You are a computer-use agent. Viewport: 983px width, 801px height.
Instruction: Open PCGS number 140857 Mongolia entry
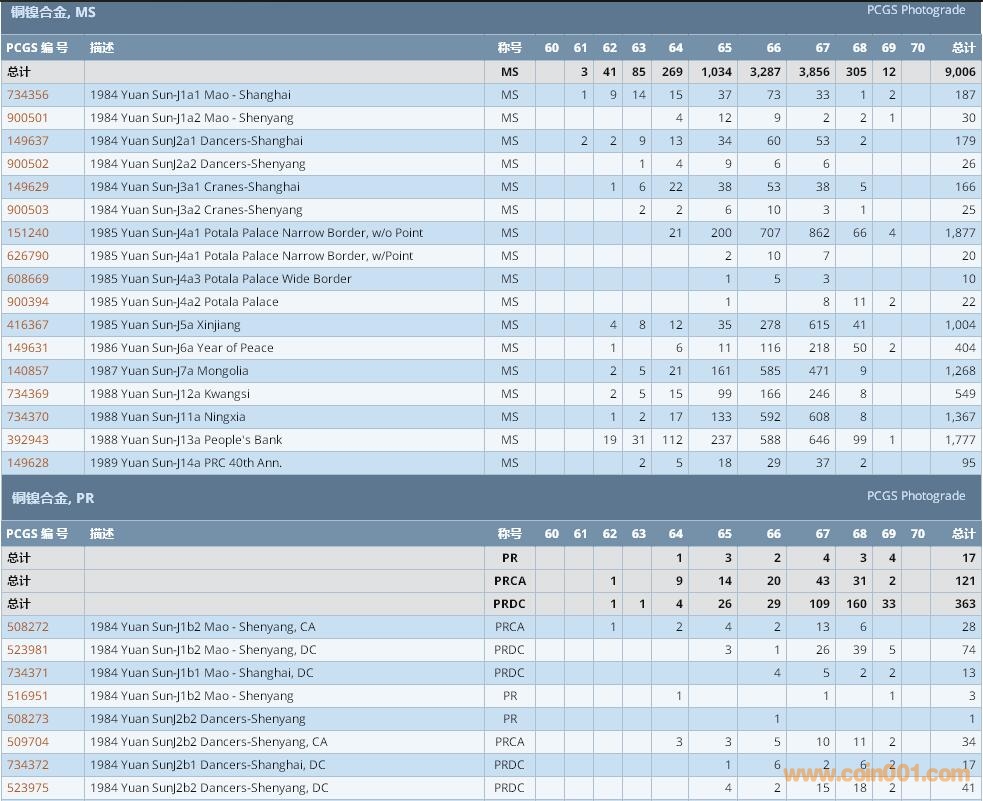coord(28,371)
